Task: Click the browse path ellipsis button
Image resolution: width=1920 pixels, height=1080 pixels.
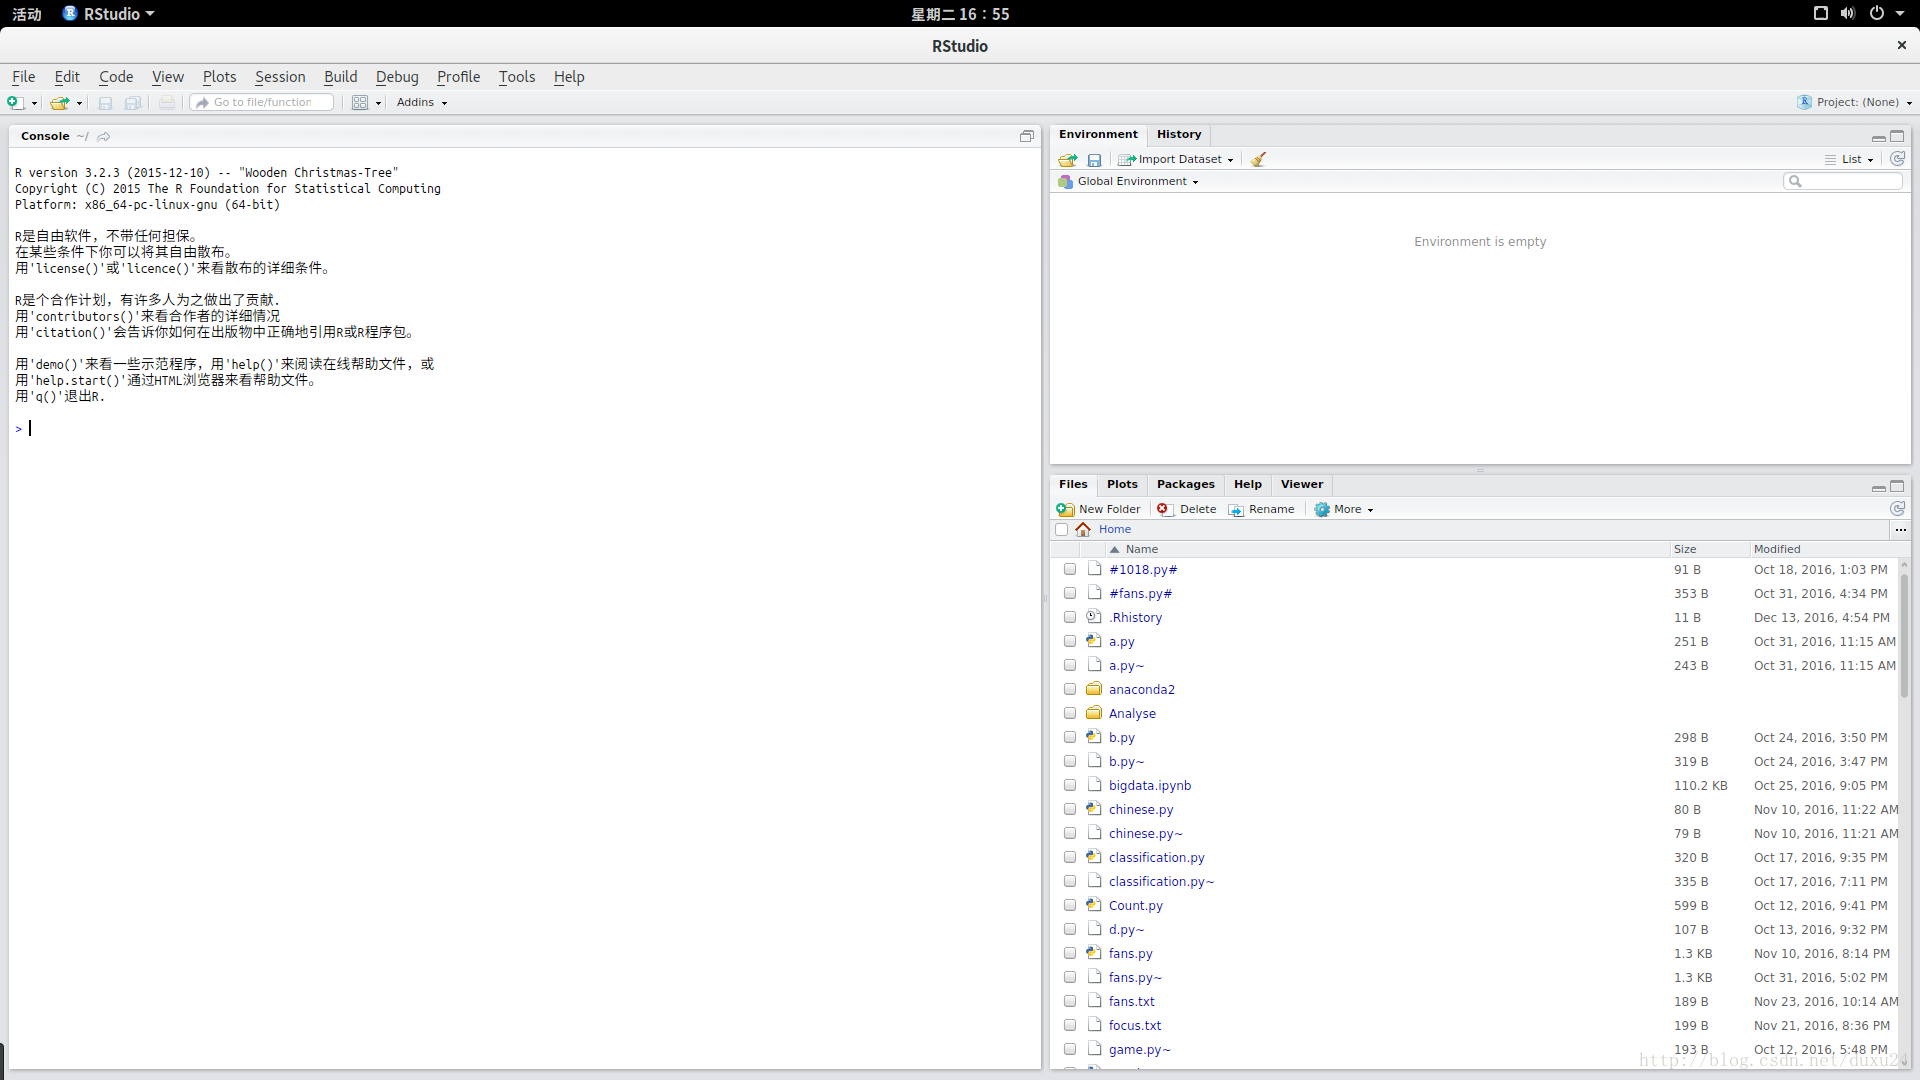Action: (1900, 529)
